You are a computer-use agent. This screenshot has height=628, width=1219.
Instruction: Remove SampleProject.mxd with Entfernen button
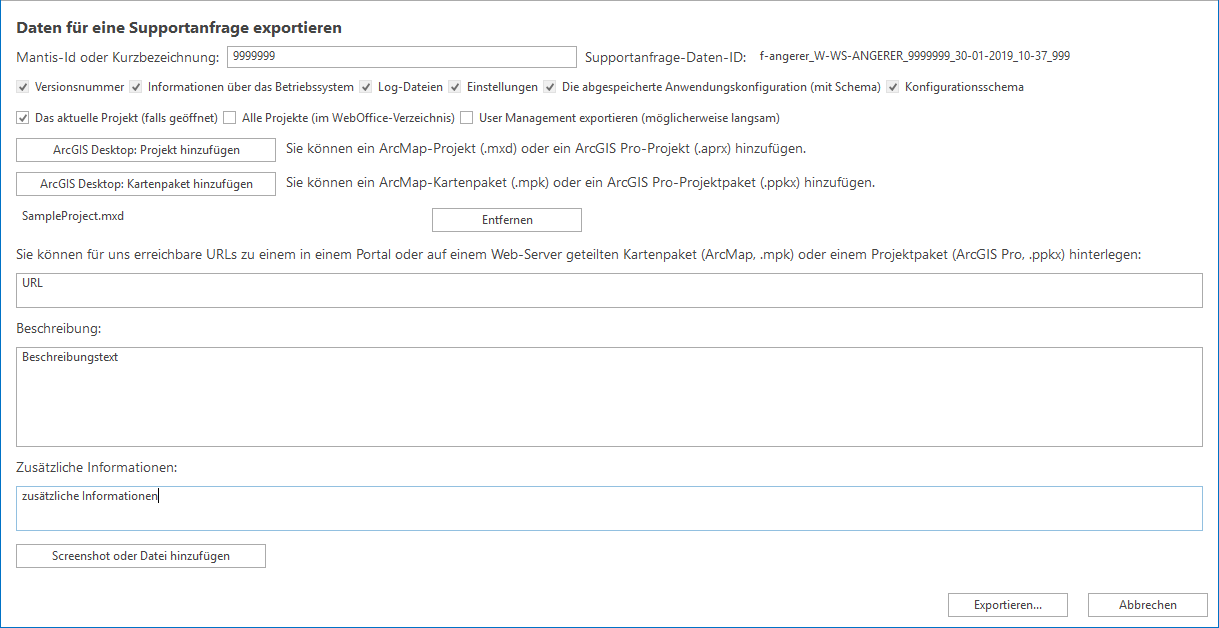[x=506, y=219]
